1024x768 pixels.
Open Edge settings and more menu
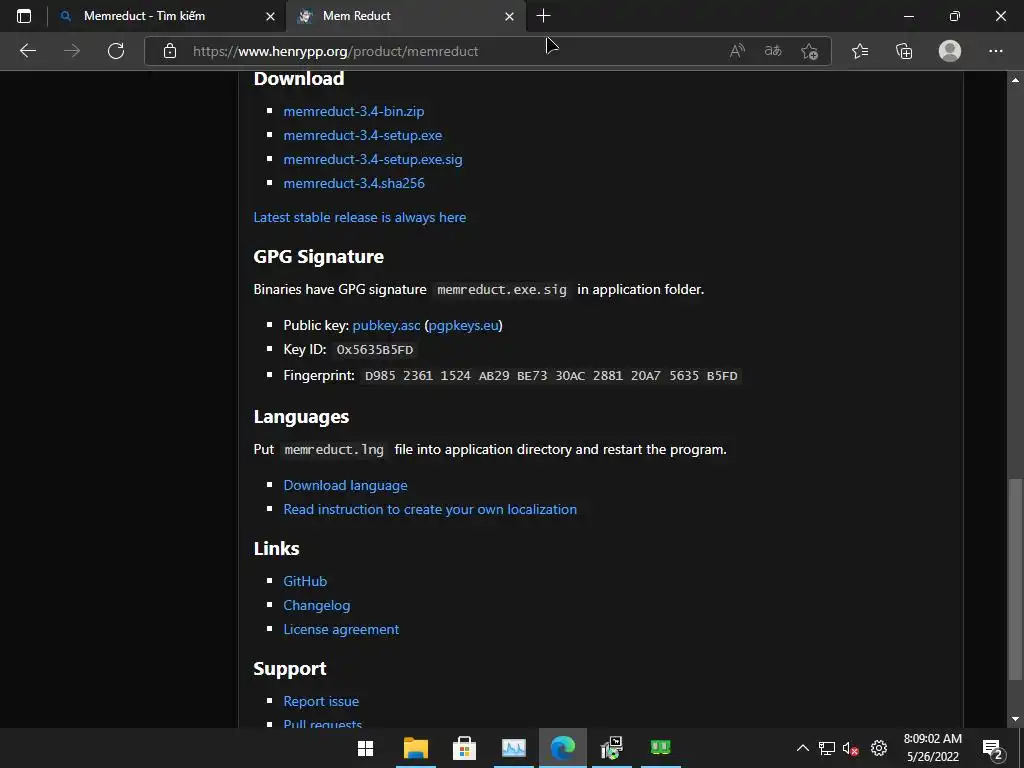pyautogui.click(x=995, y=51)
